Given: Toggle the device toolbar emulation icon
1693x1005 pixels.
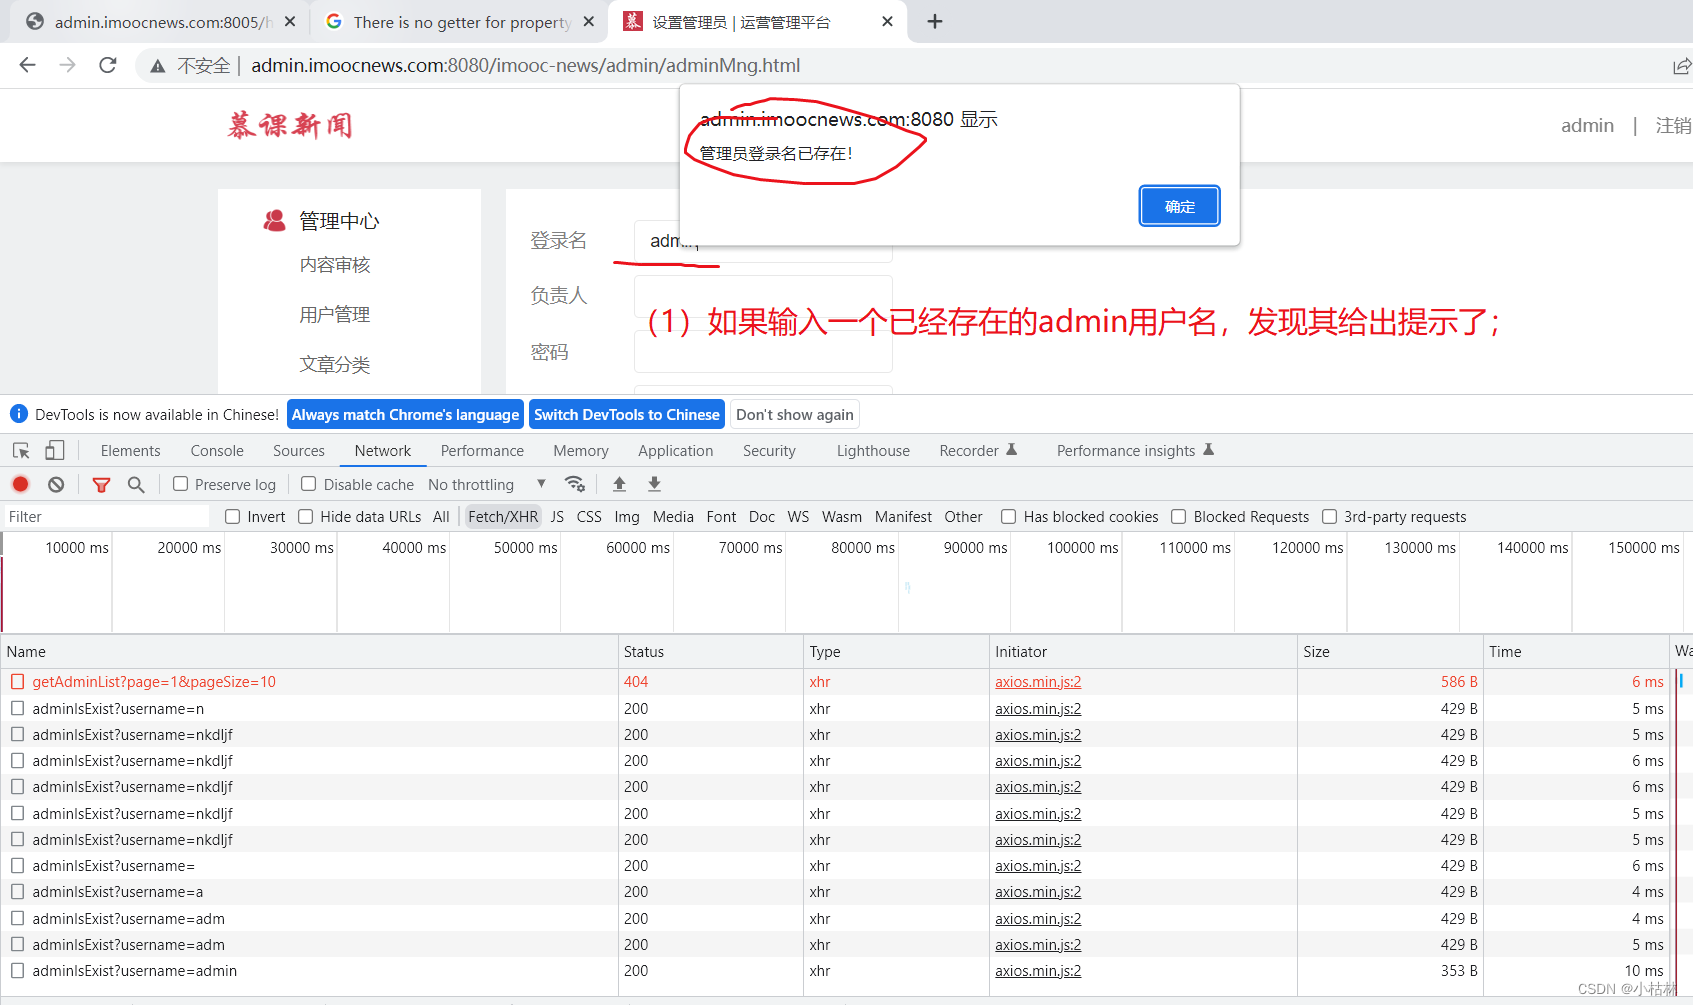Looking at the screenshot, I should click(x=55, y=450).
